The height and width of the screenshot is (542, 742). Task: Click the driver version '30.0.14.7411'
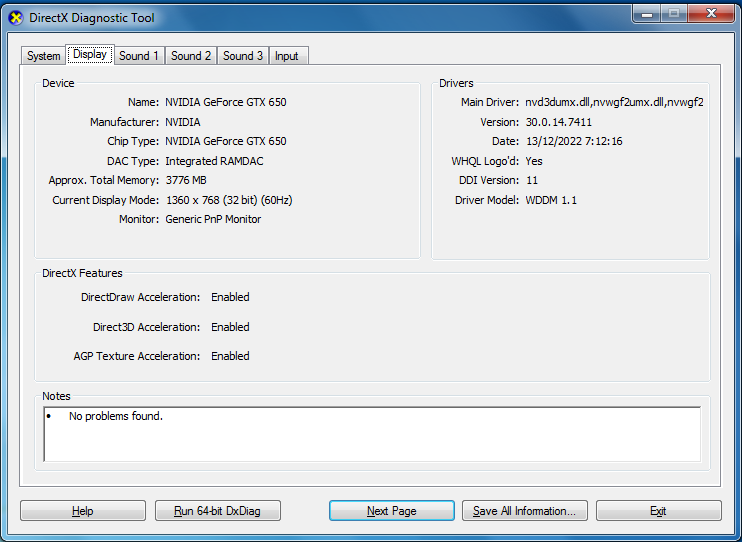[559, 122]
